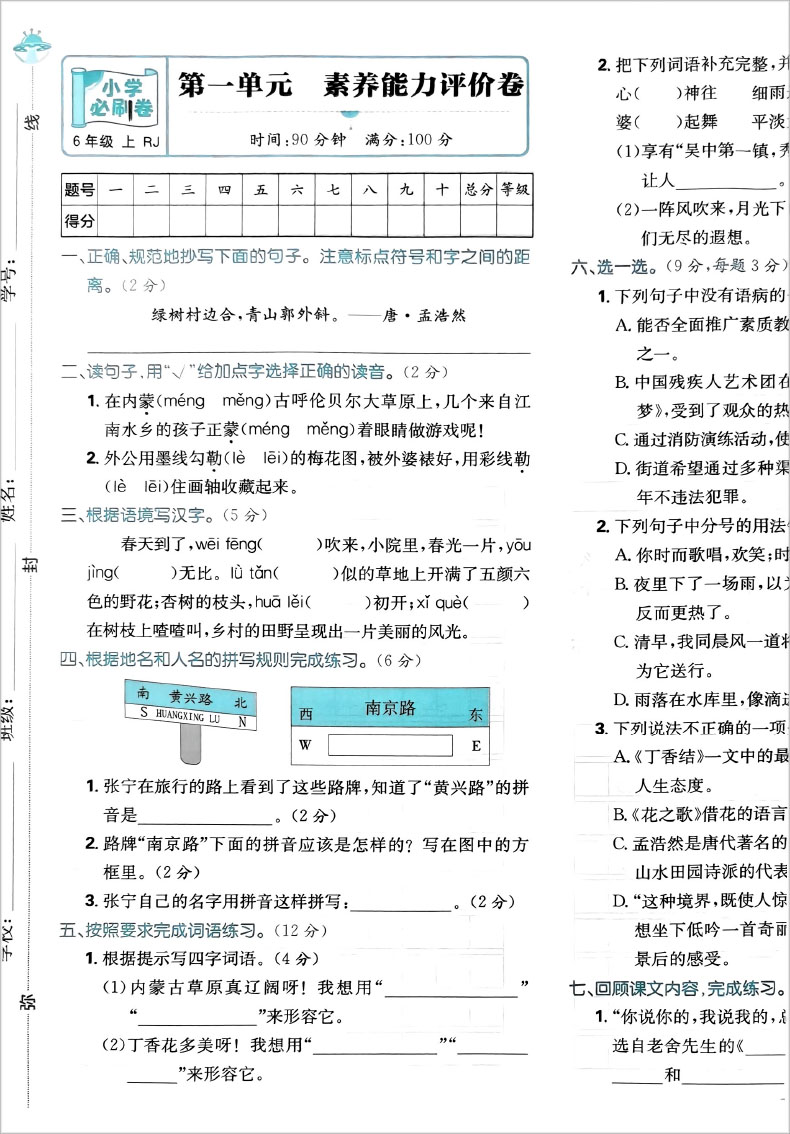790x1134 pixels.
Task: Click the blank line for 黄兴路 pinyin
Action: click(200, 816)
